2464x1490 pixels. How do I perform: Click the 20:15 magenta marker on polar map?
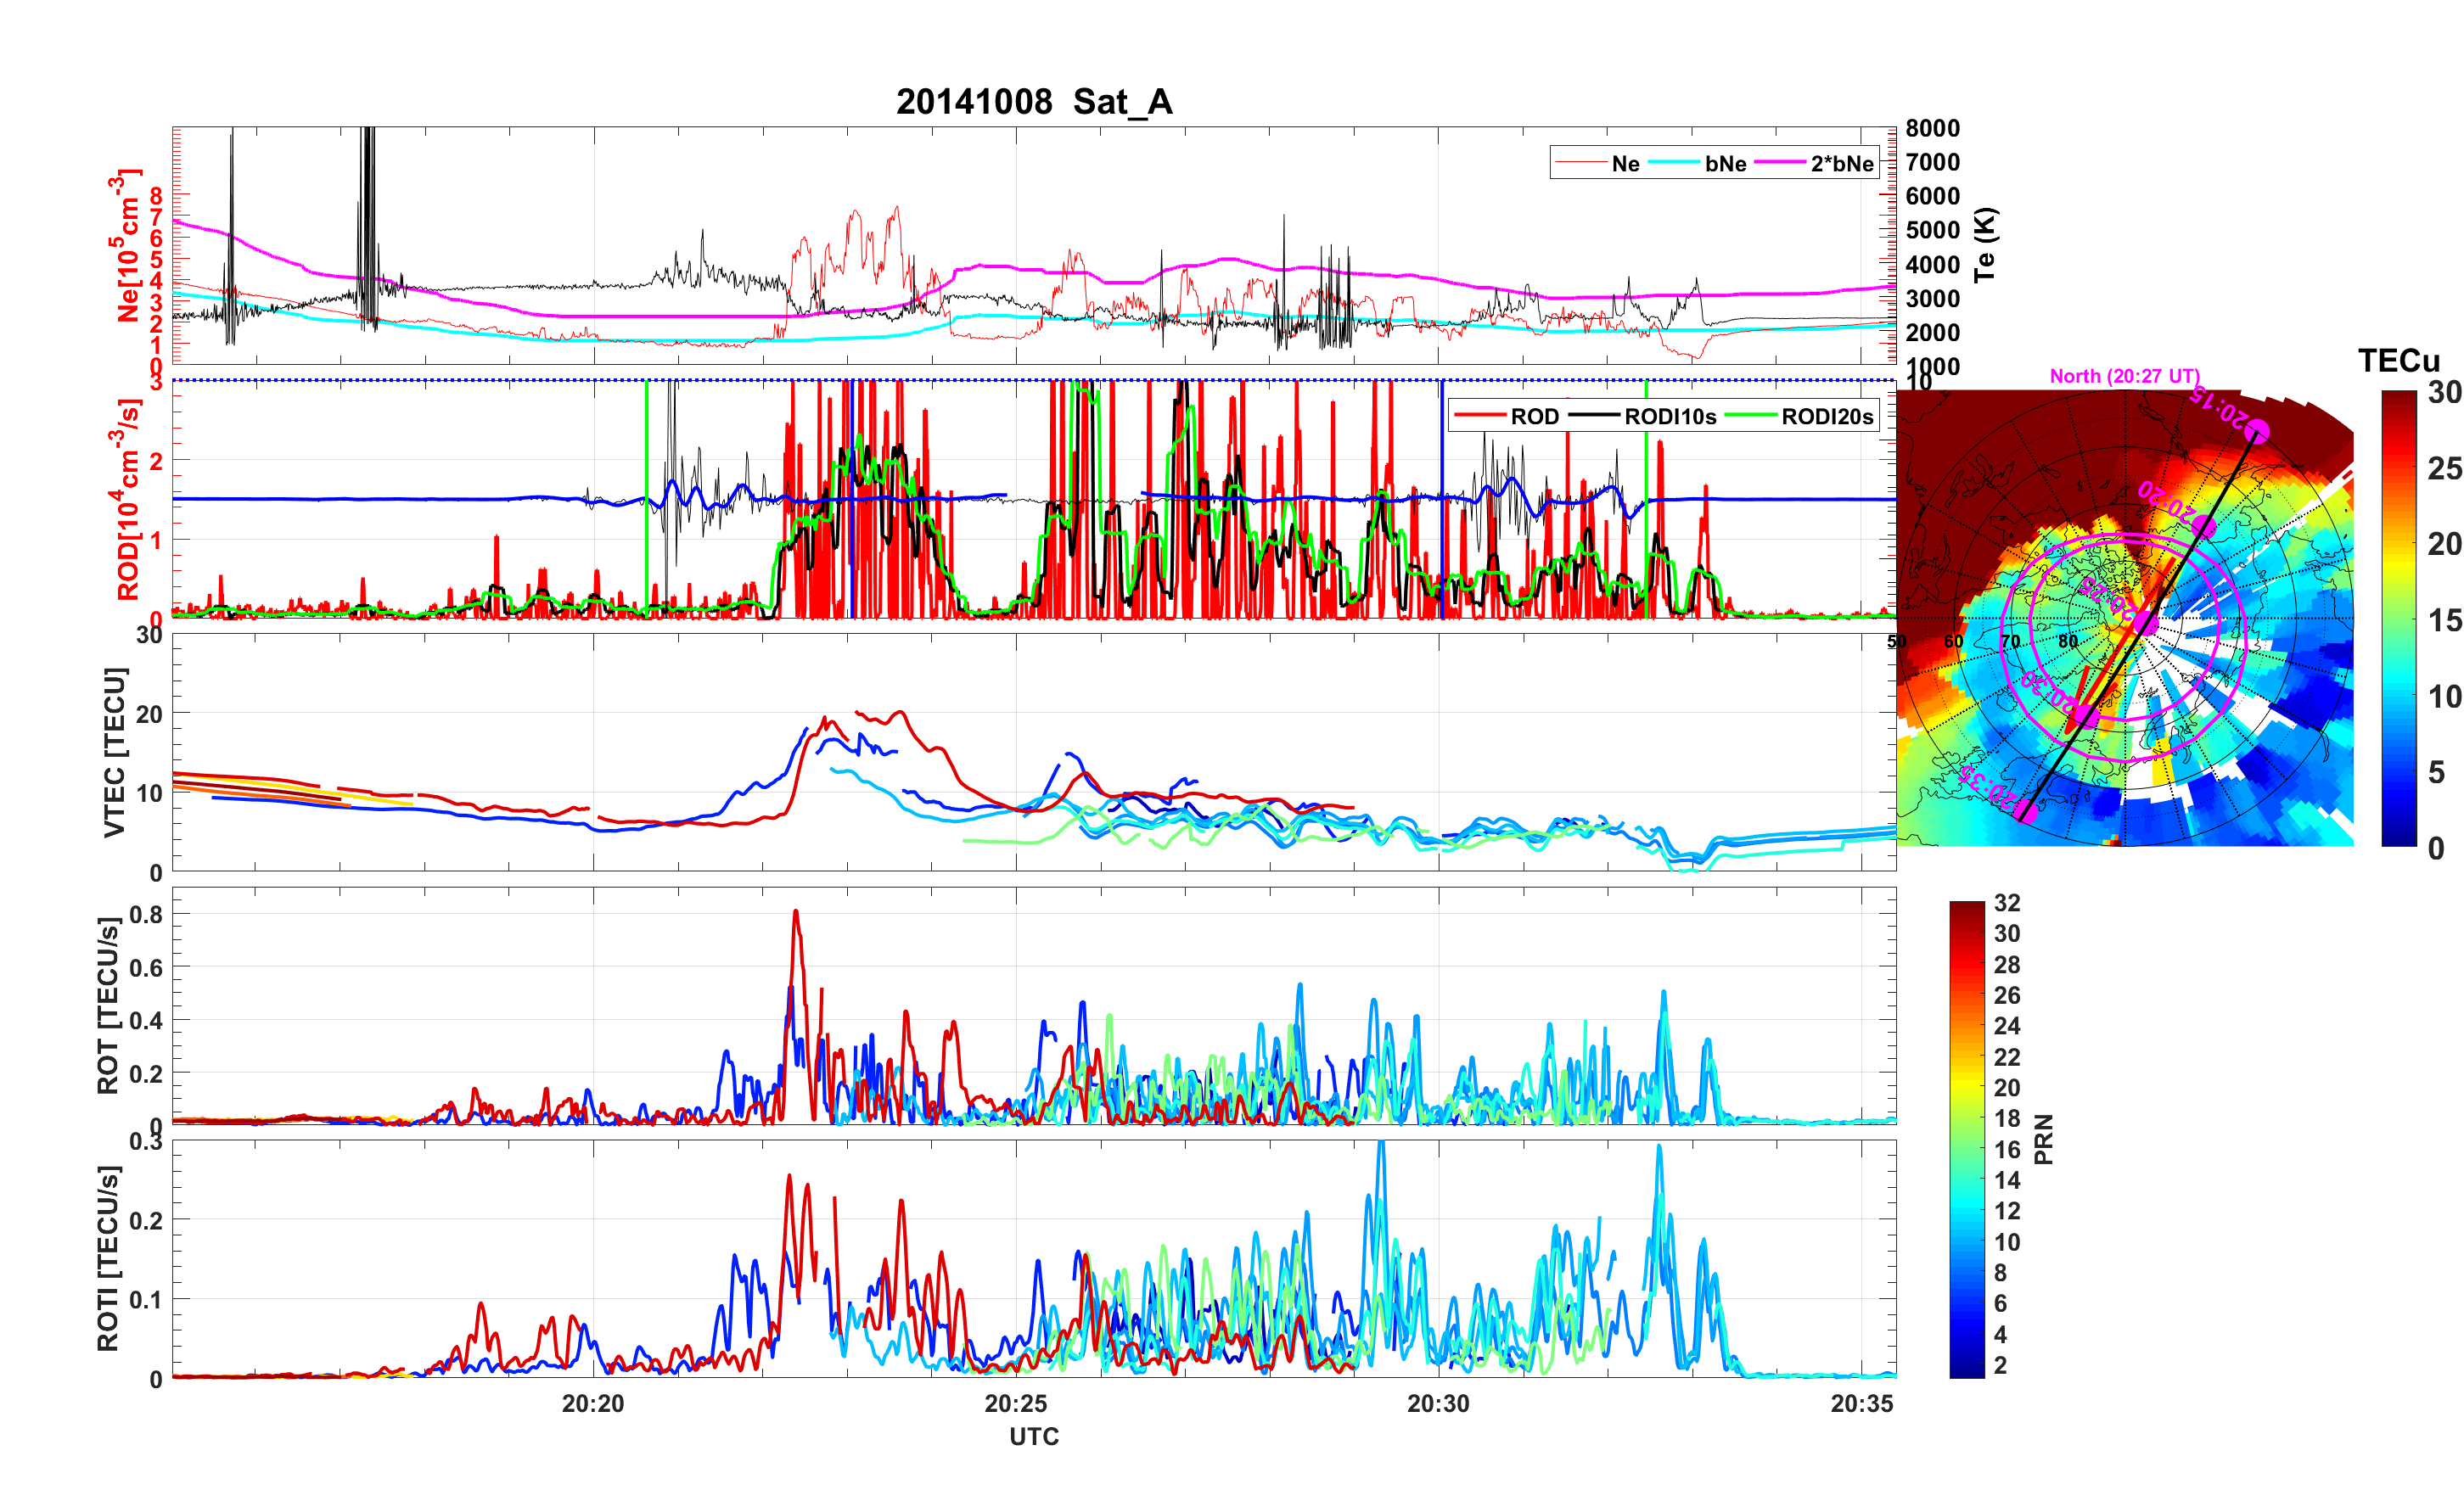point(2257,431)
